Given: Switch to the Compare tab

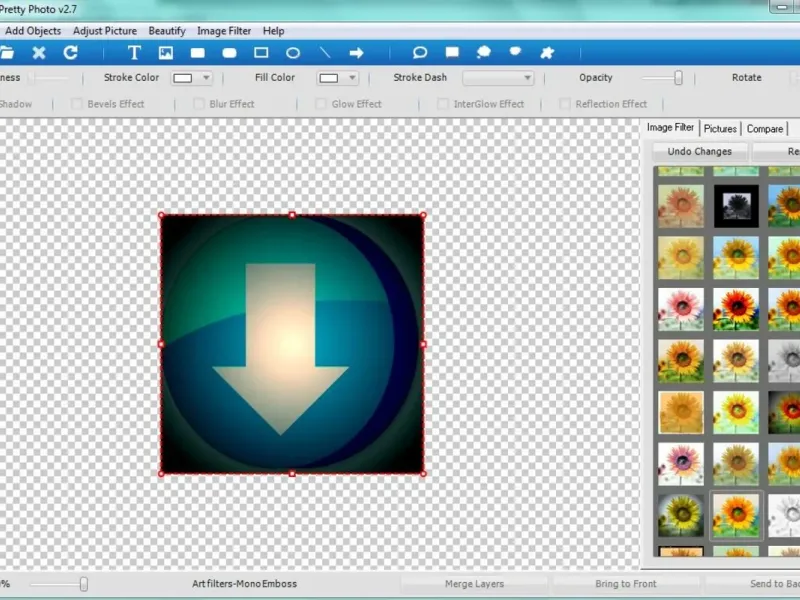Looking at the screenshot, I should point(765,129).
